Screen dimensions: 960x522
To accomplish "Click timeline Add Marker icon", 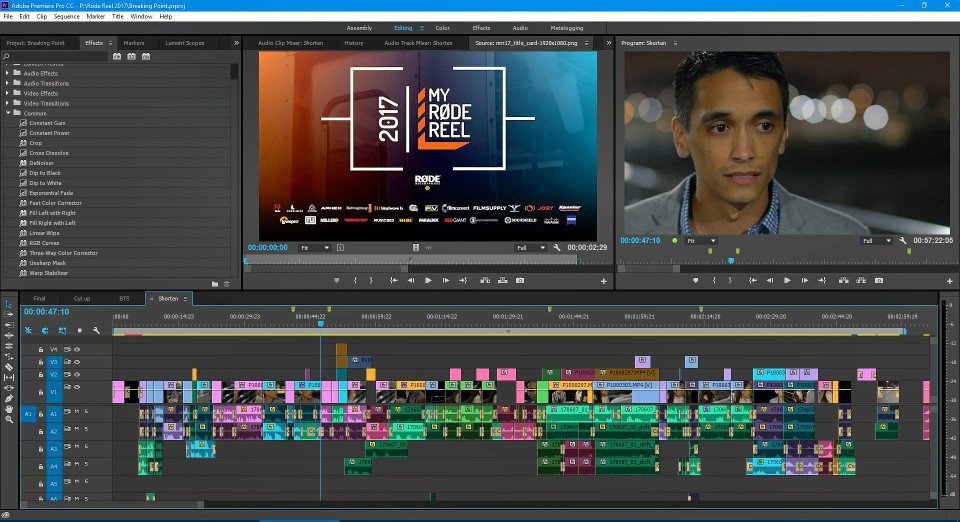I will click(80, 330).
